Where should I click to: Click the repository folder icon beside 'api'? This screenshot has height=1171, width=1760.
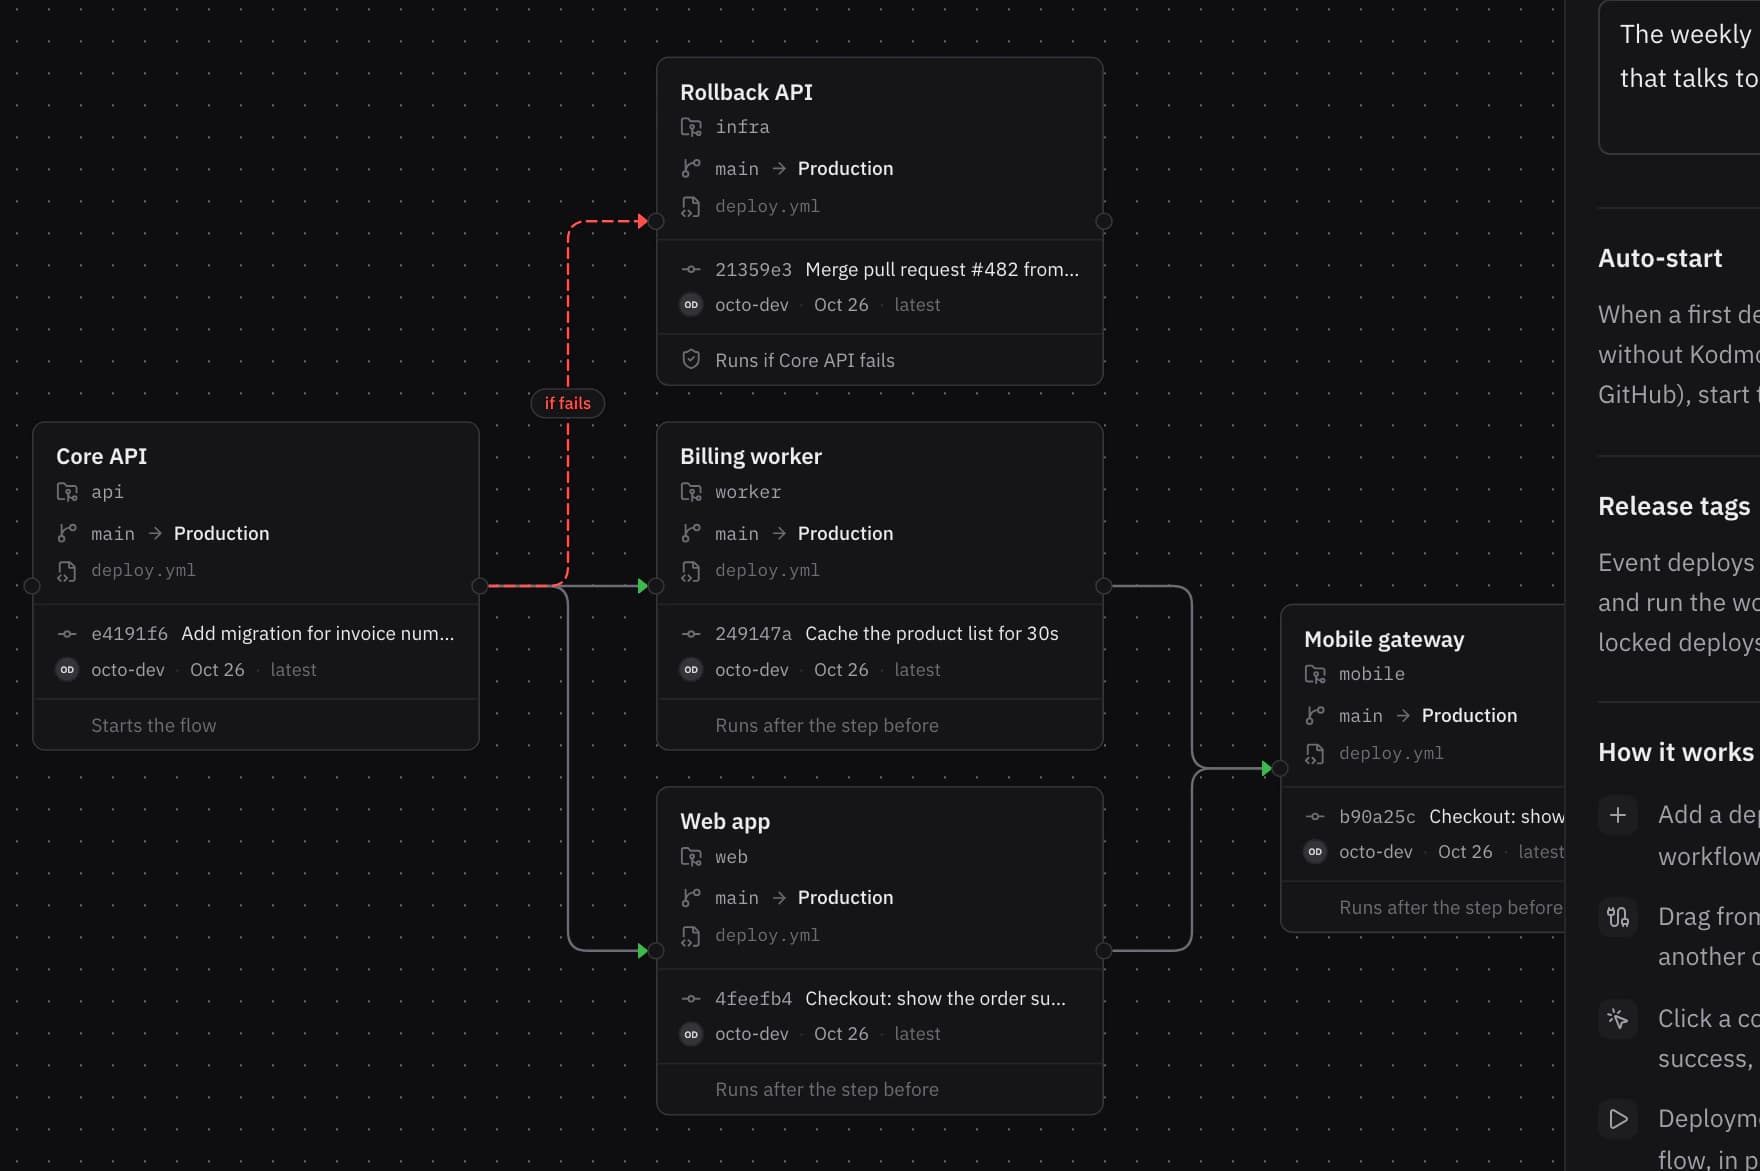coord(67,492)
